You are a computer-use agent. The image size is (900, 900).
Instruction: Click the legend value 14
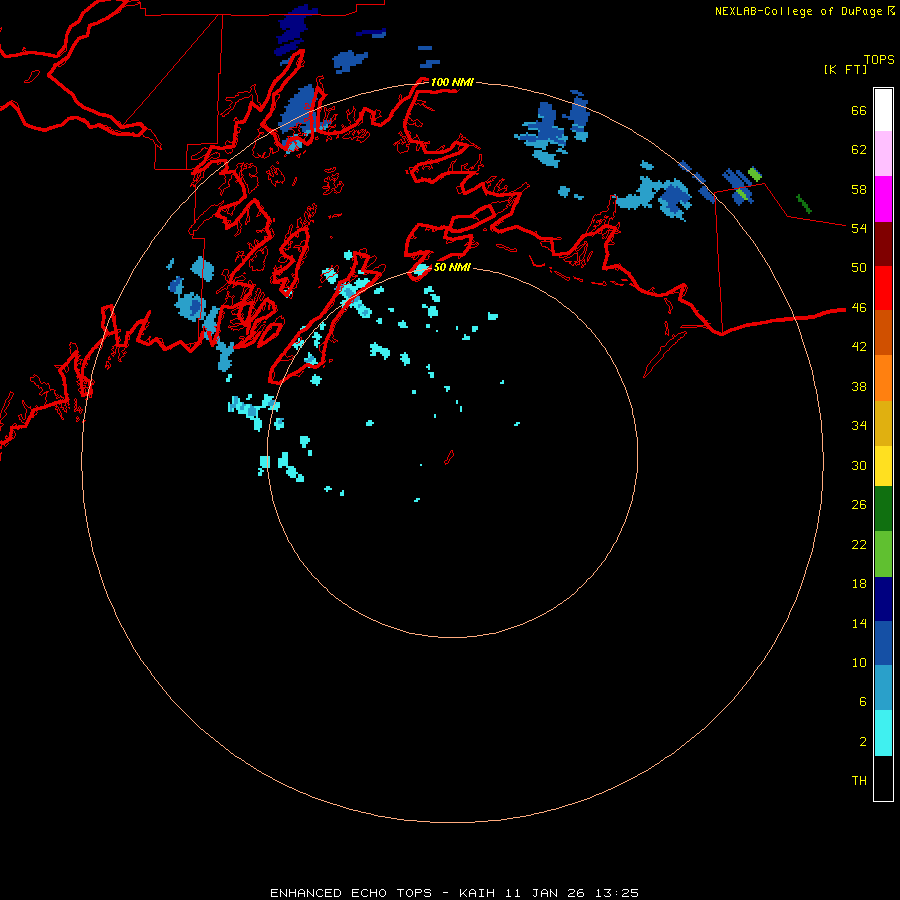[x=859, y=623]
